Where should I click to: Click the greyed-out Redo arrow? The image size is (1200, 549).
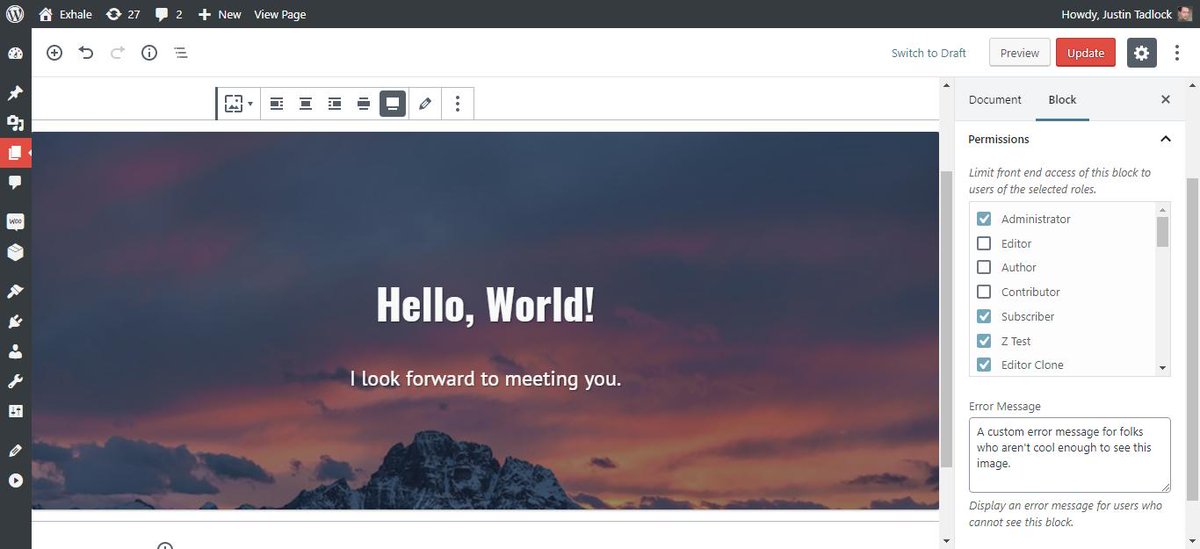pyautogui.click(x=117, y=53)
